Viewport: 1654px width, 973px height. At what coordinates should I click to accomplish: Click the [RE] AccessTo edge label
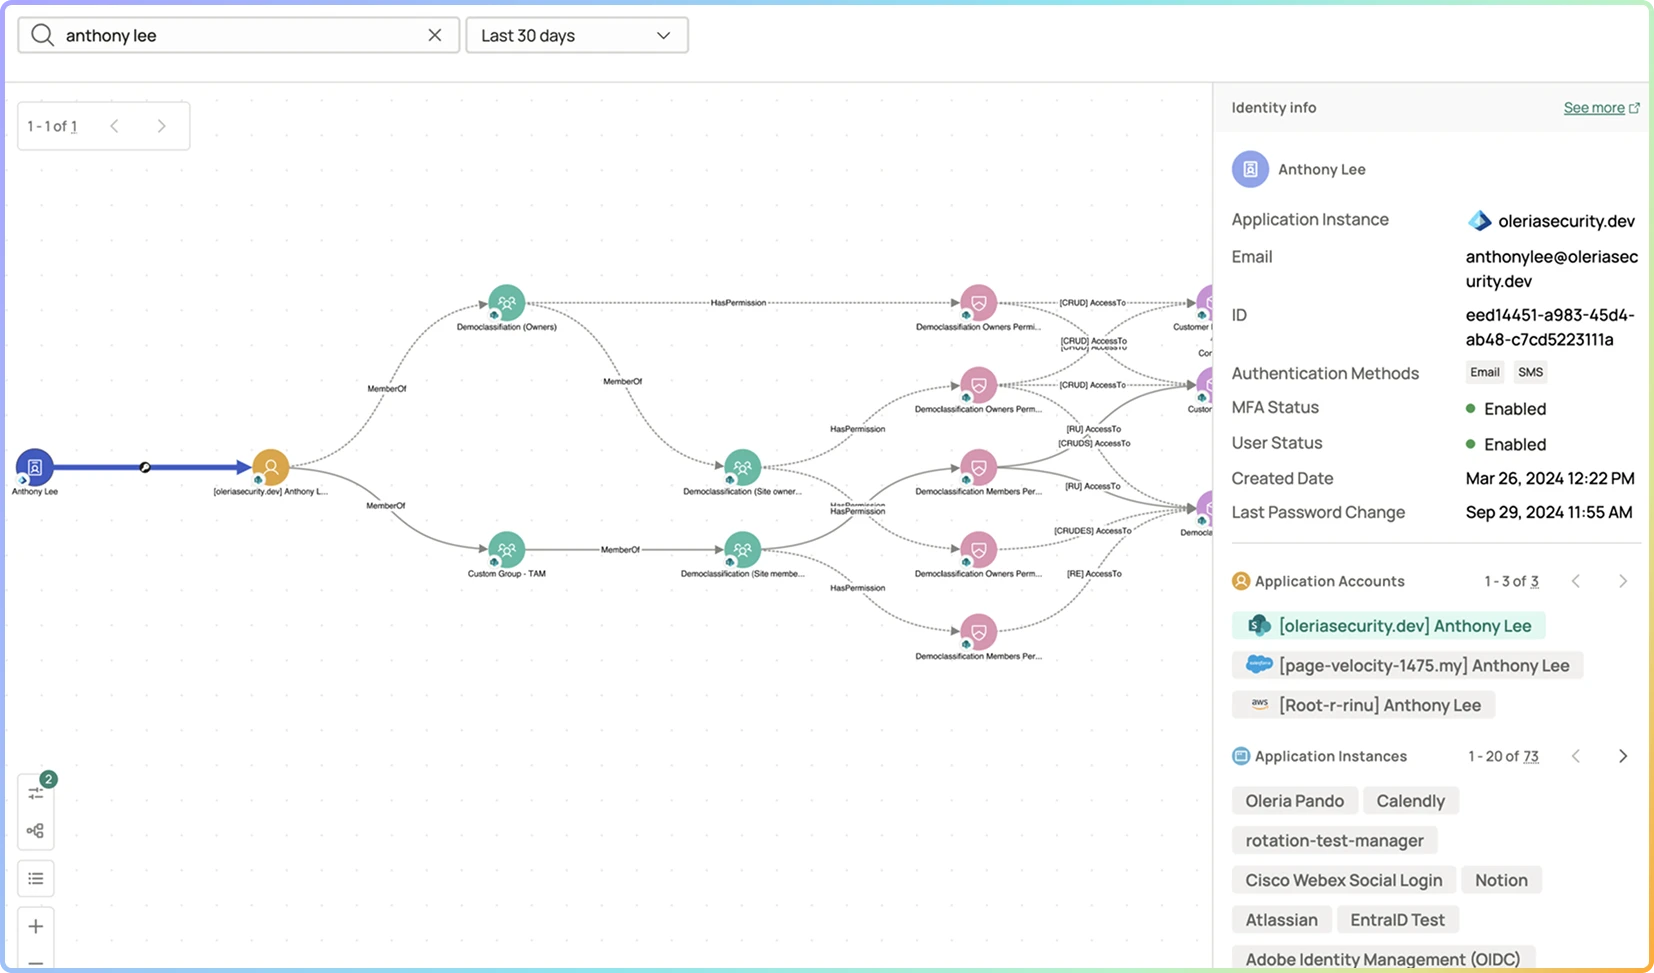1094,574
